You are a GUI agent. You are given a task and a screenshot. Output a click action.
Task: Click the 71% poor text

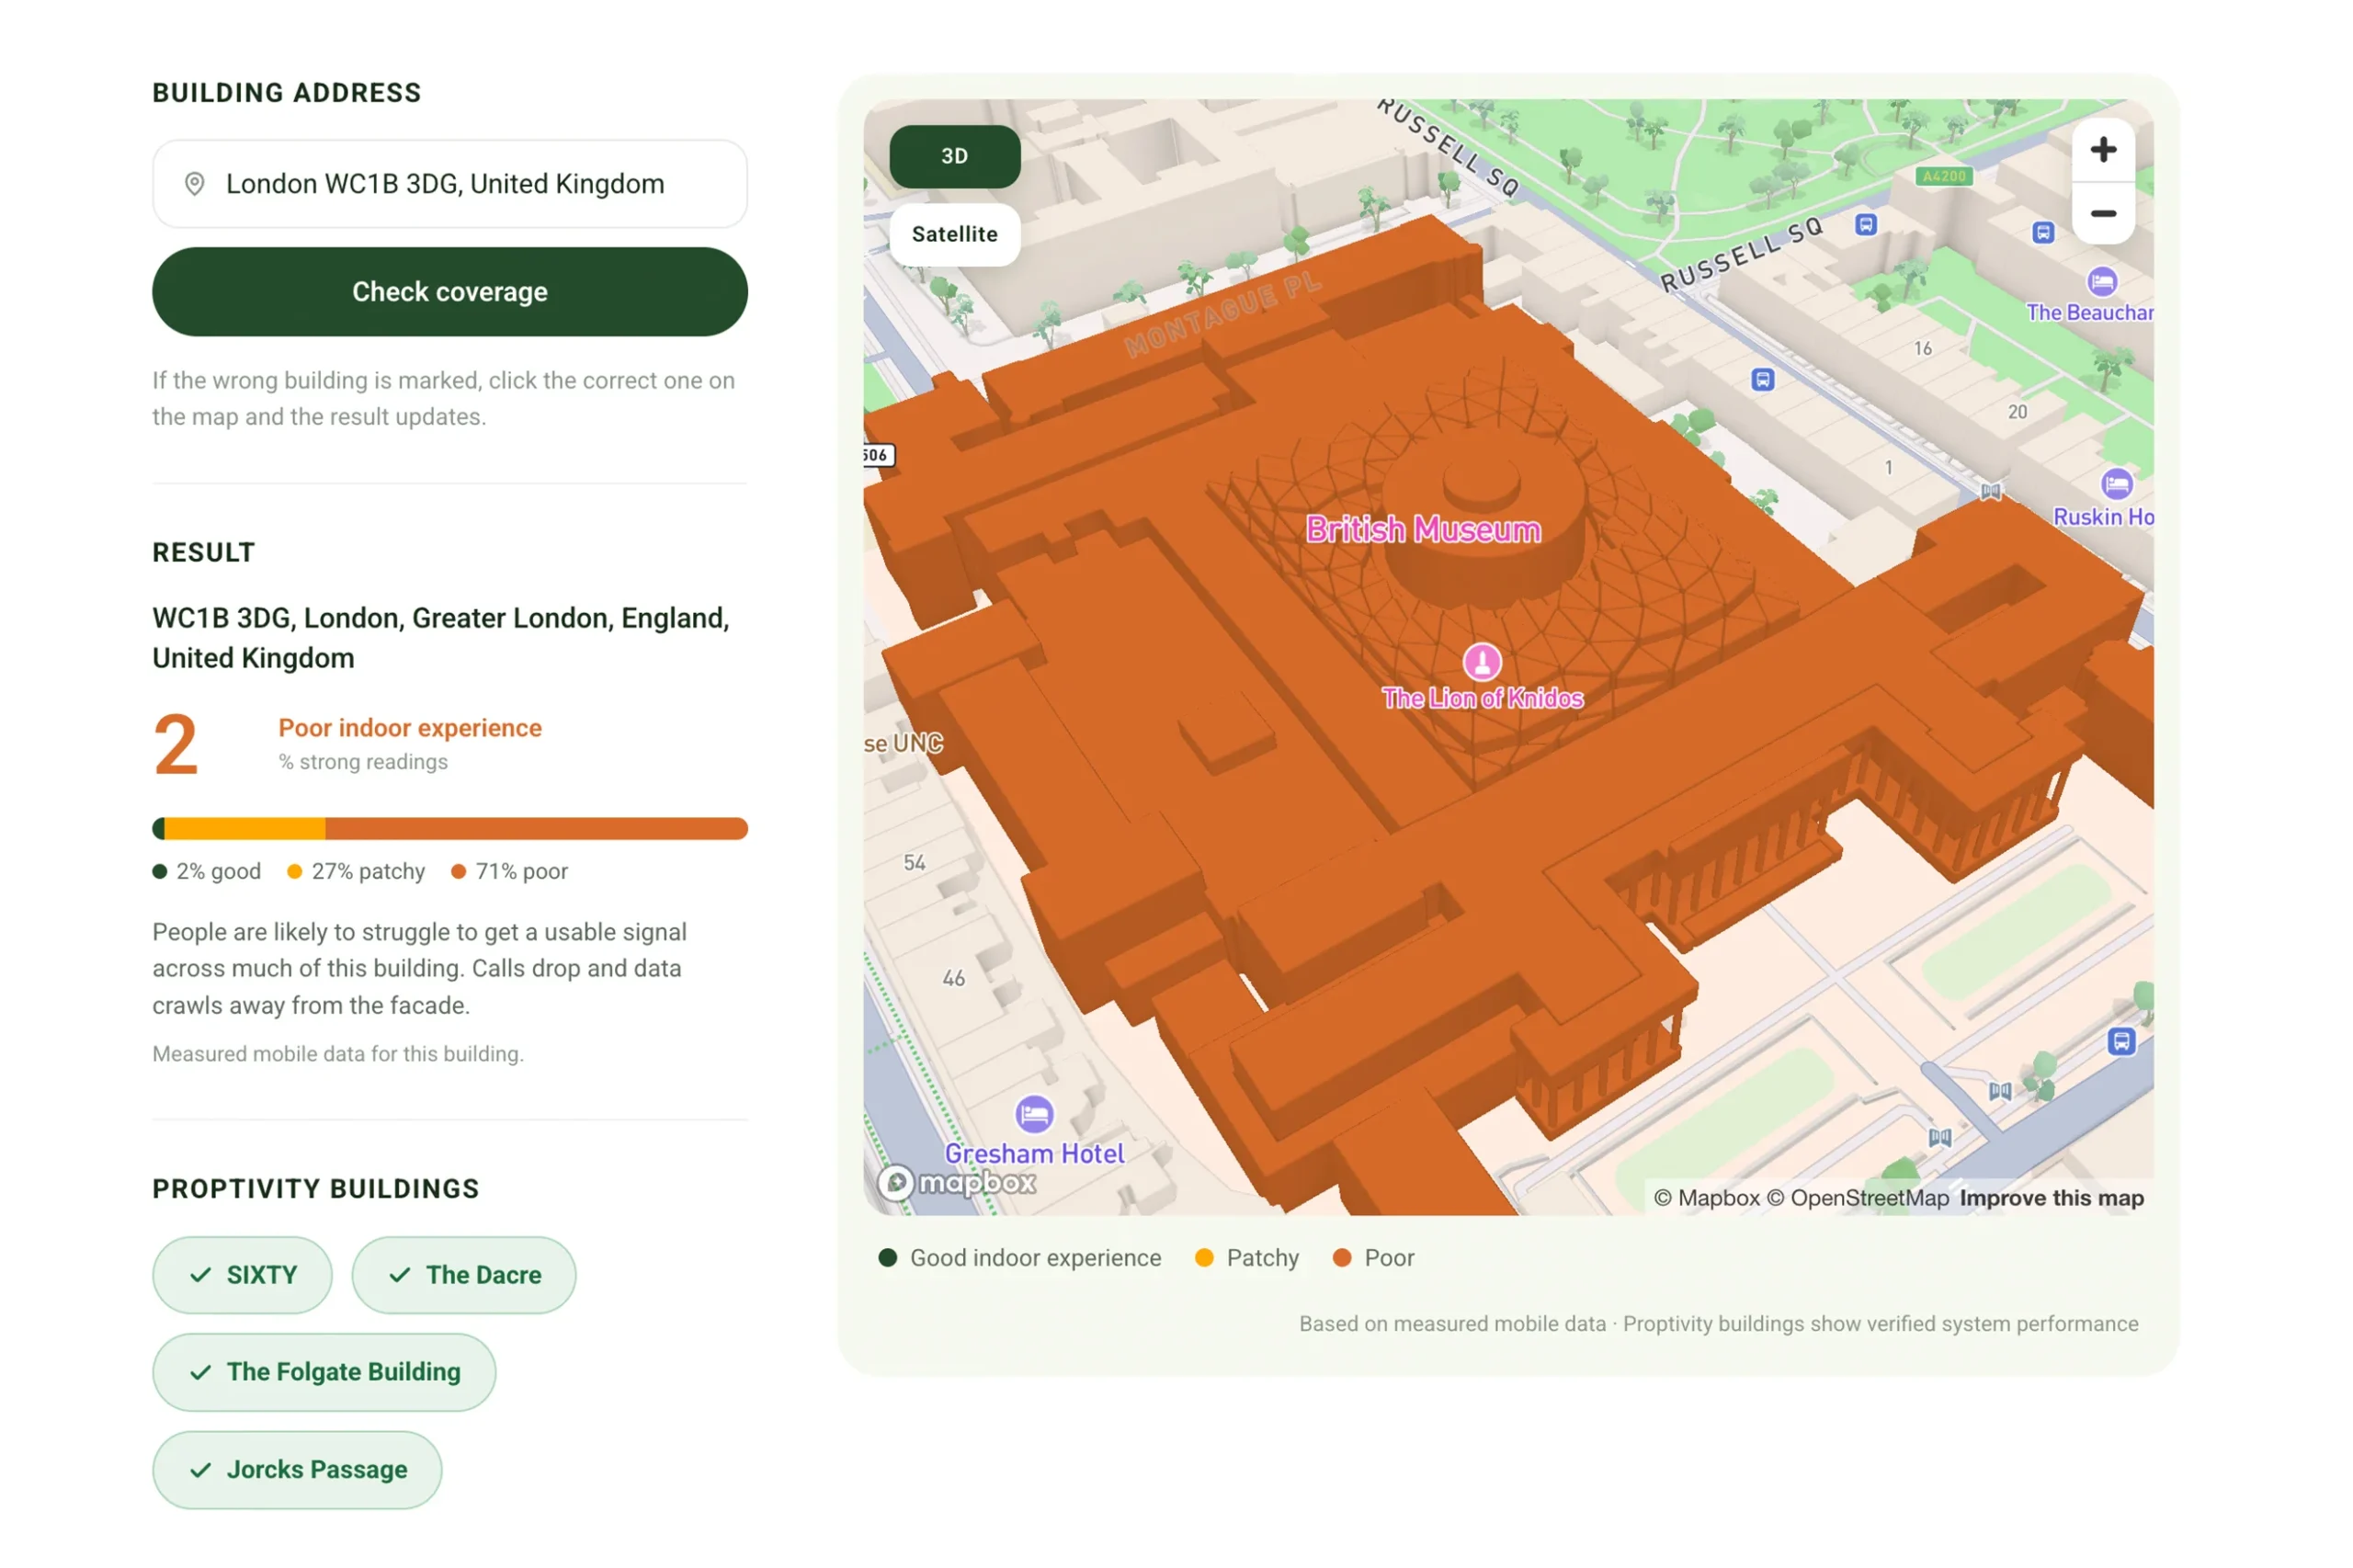coord(521,871)
